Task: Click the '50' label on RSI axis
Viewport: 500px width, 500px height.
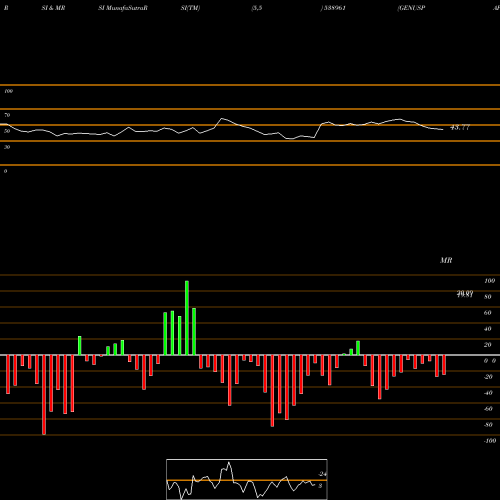Action: click(x=7, y=131)
